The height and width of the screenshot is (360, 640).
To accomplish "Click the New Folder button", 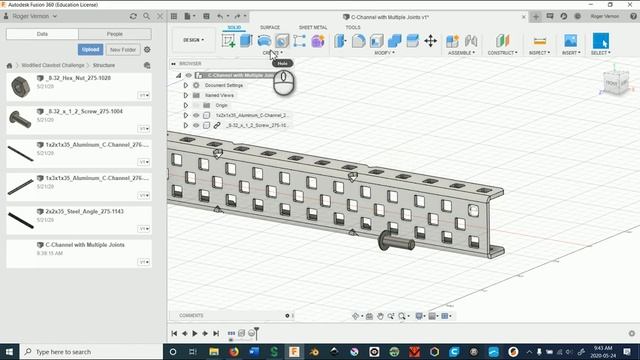I will pos(123,49).
